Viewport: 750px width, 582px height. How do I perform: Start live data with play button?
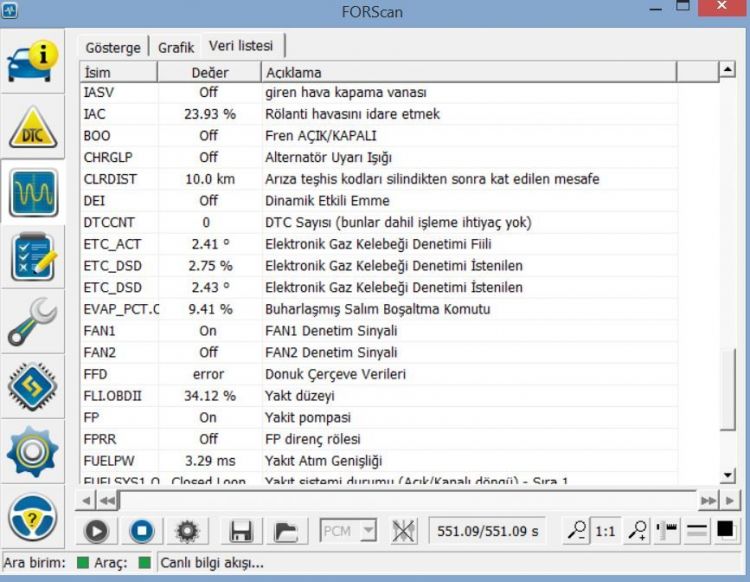tap(96, 531)
